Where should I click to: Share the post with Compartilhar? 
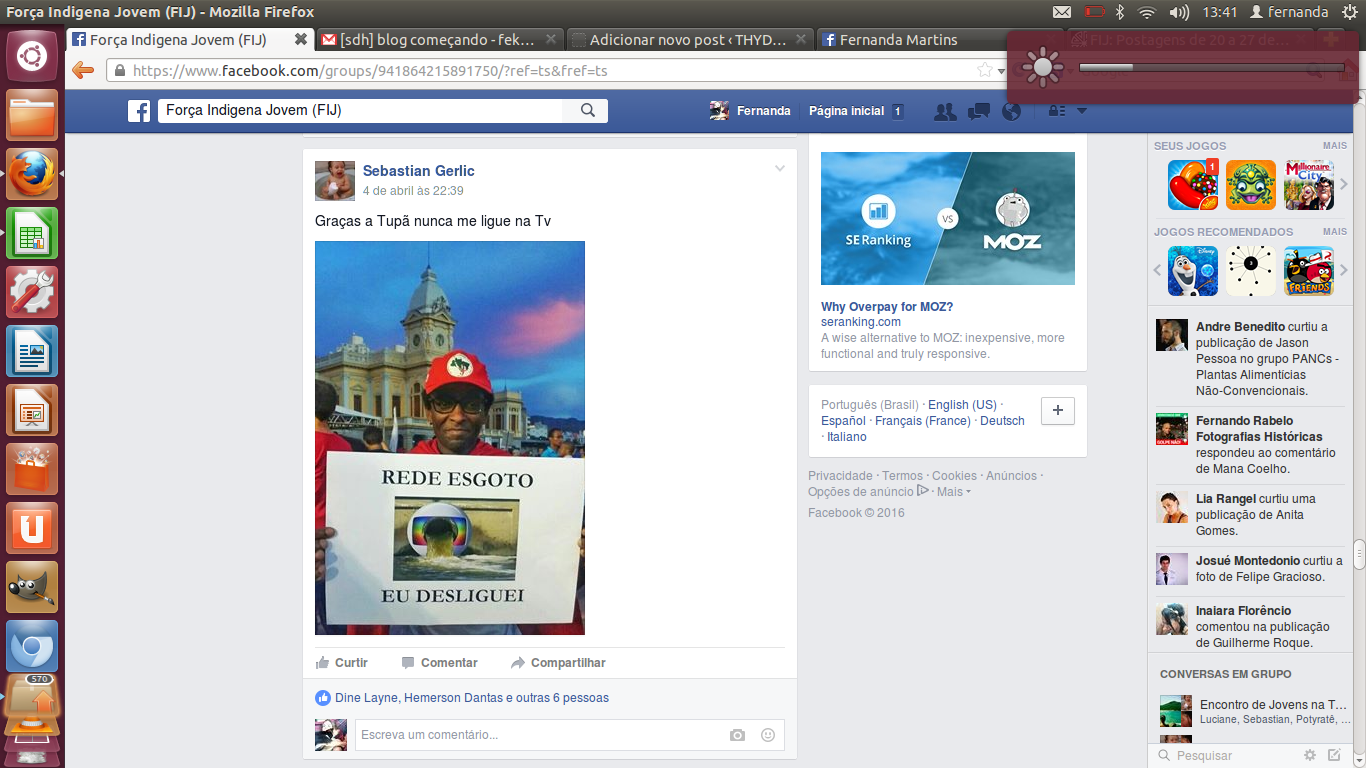coord(558,663)
